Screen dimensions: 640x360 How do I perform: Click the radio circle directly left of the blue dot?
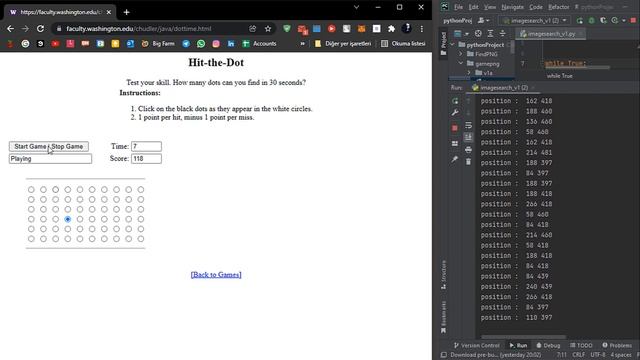coord(56,219)
